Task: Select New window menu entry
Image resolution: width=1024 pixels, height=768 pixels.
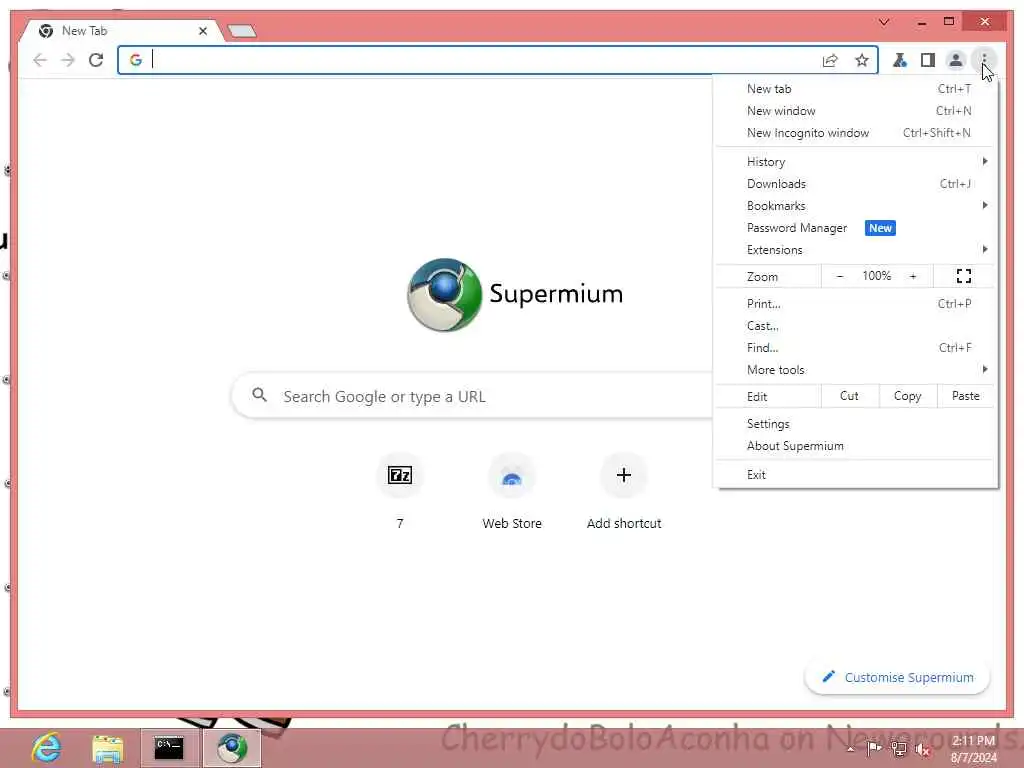Action: [856, 111]
